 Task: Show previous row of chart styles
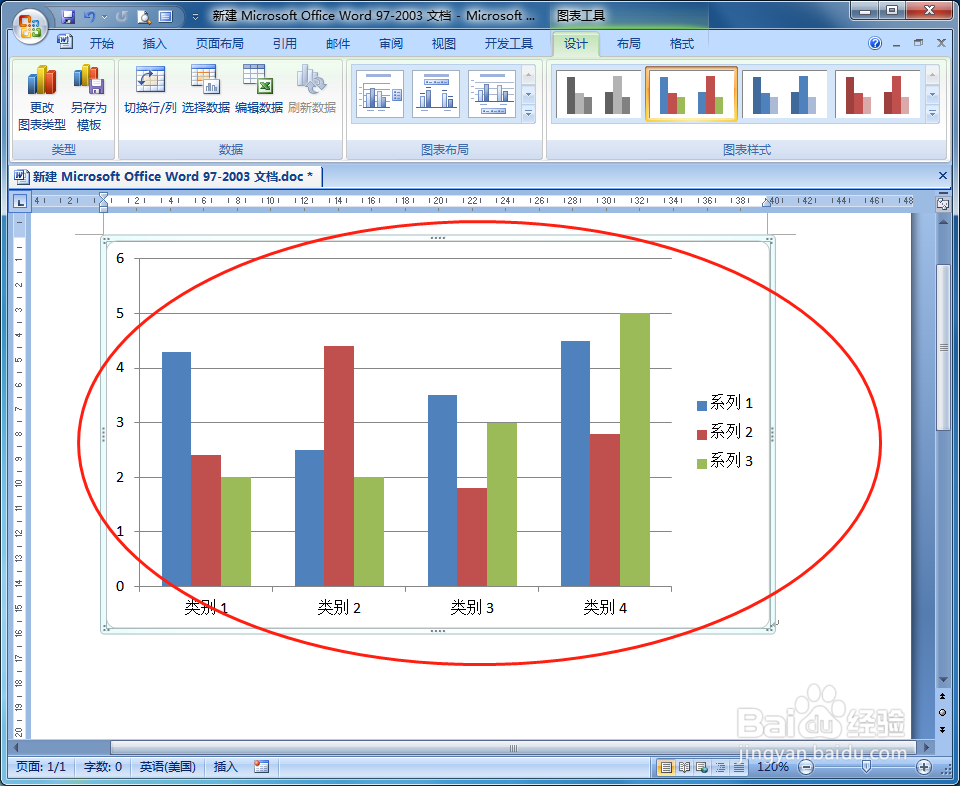tap(932, 75)
